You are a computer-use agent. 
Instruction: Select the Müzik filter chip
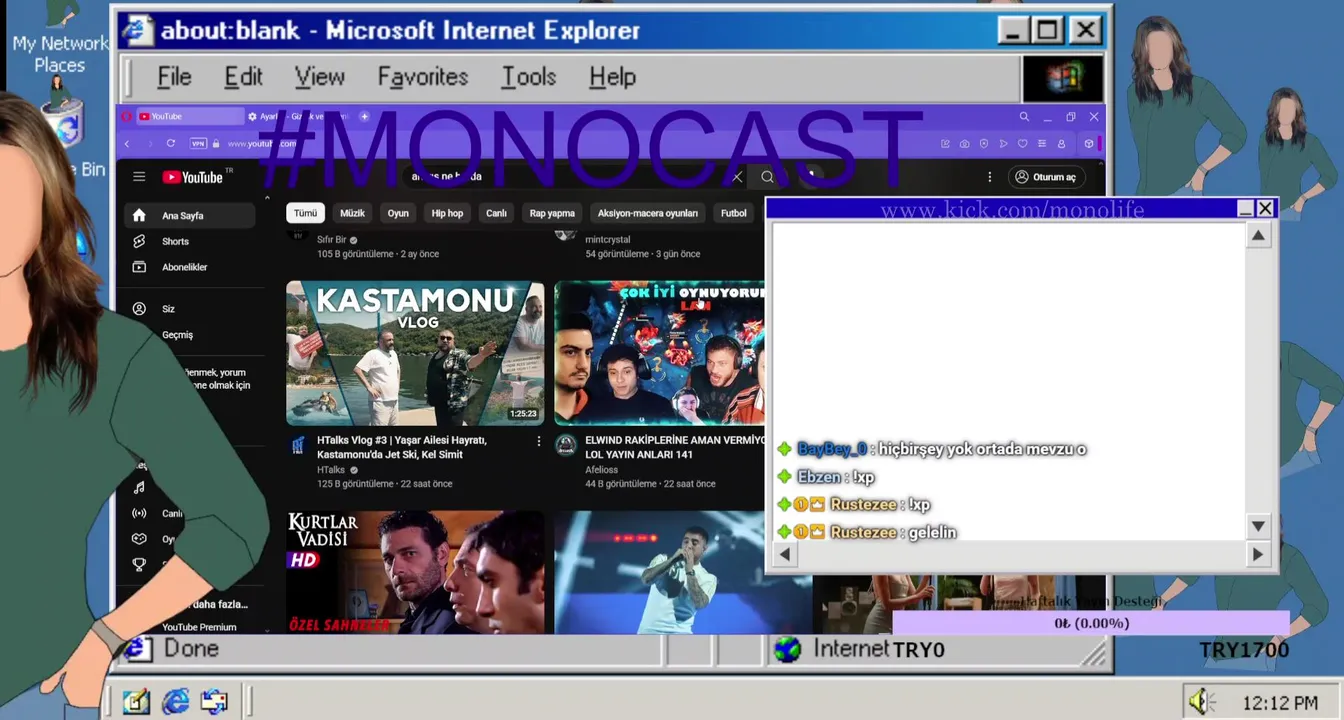tap(352, 213)
